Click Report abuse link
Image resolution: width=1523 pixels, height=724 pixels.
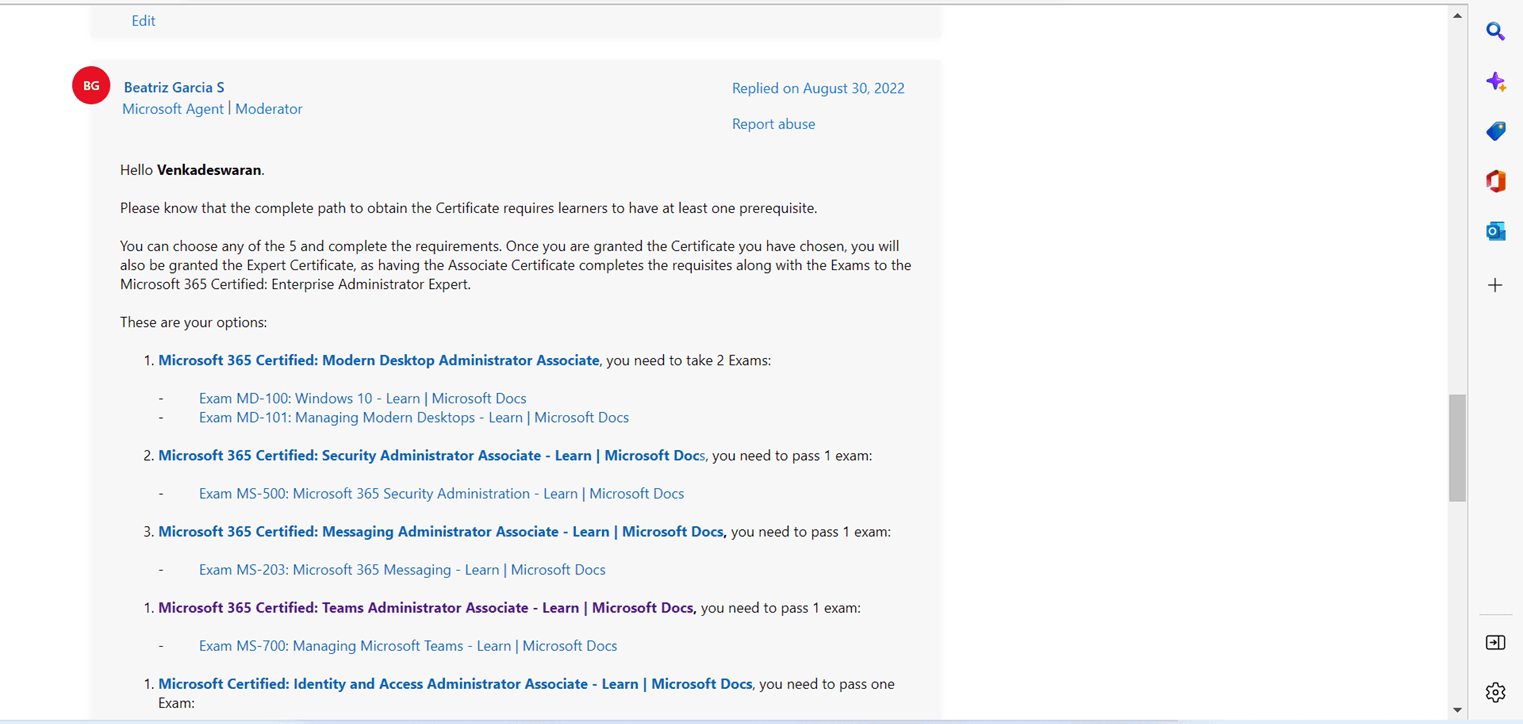tap(773, 124)
